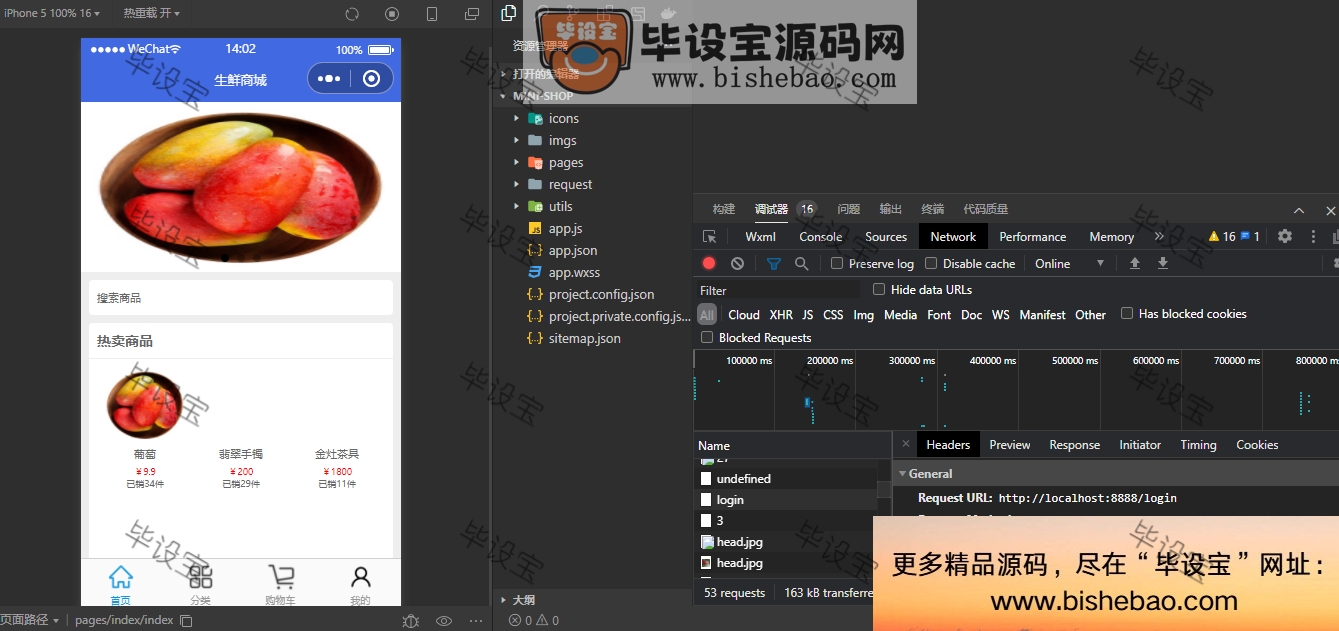Tap the mini program close circle button

point(371,79)
